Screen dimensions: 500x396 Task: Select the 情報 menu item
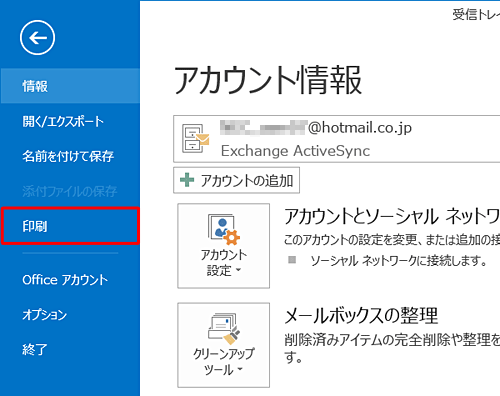tap(70, 86)
